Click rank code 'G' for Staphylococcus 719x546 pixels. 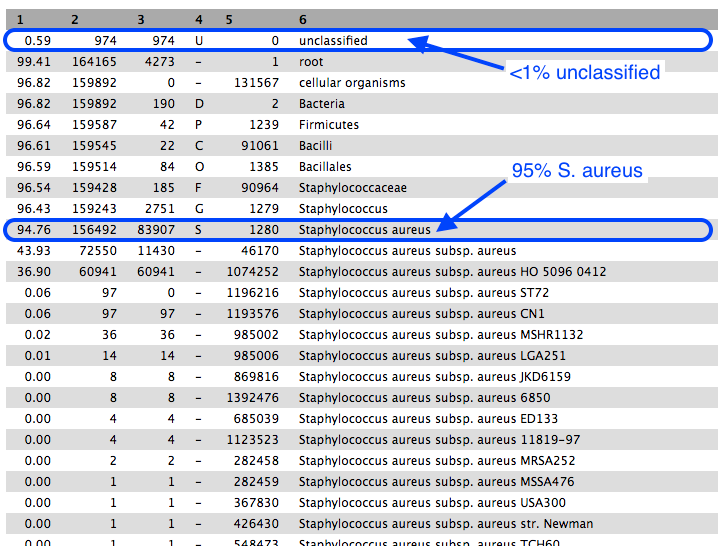click(x=199, y=209)
